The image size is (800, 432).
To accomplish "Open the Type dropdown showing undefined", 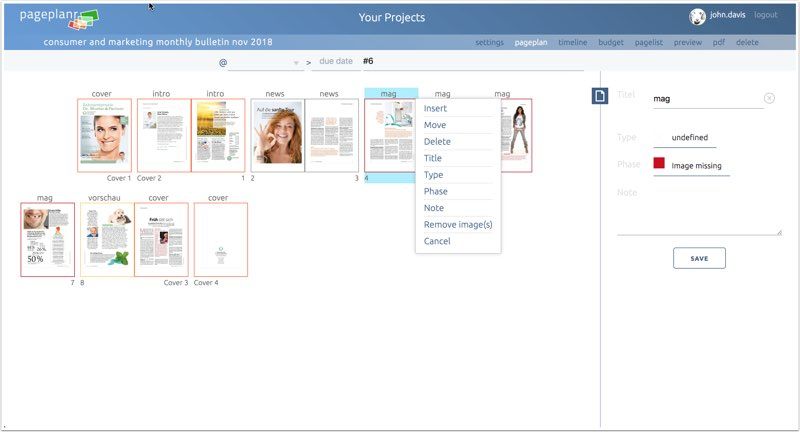I will coord(691,137).
